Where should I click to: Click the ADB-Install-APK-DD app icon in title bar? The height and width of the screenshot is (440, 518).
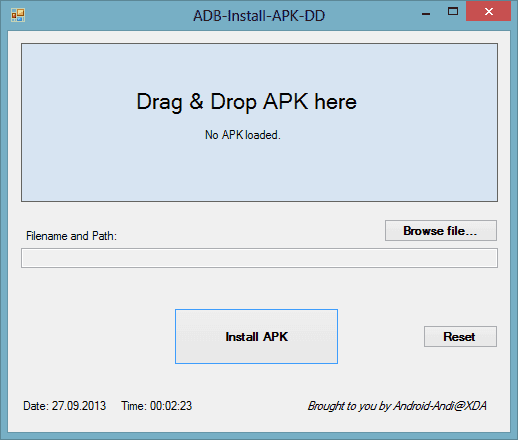[18, 15]
